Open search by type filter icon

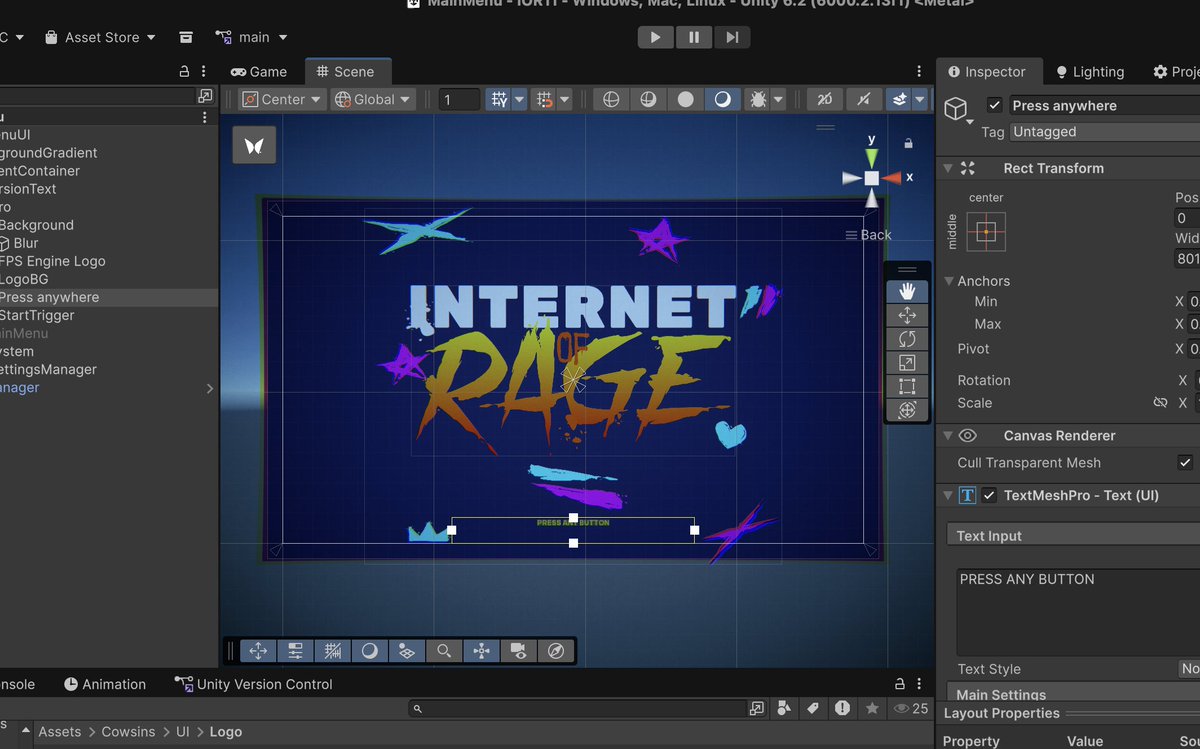[784, 708]
